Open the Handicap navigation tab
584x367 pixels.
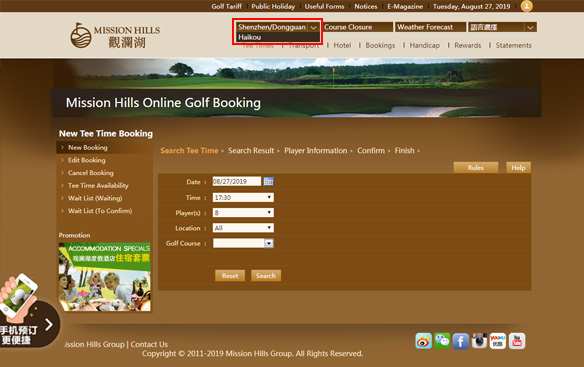(x=425, y=45)
